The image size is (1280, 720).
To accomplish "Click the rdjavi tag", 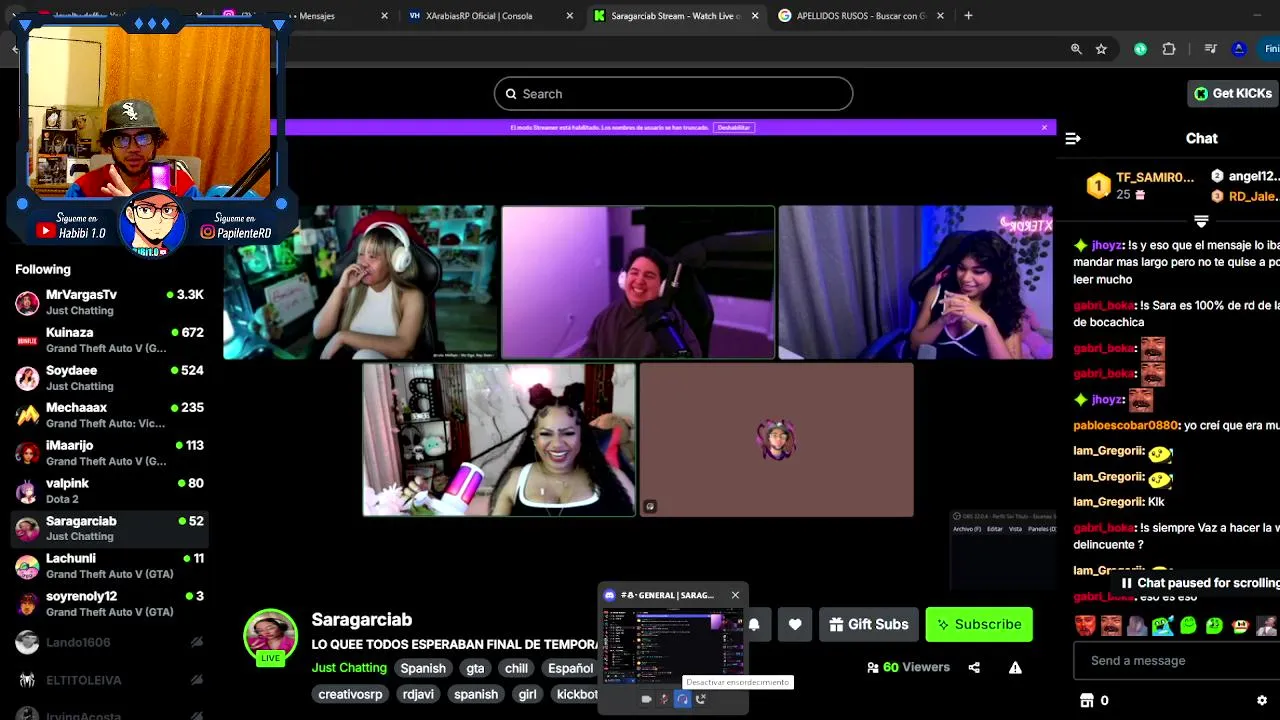I will pos(418,694).
